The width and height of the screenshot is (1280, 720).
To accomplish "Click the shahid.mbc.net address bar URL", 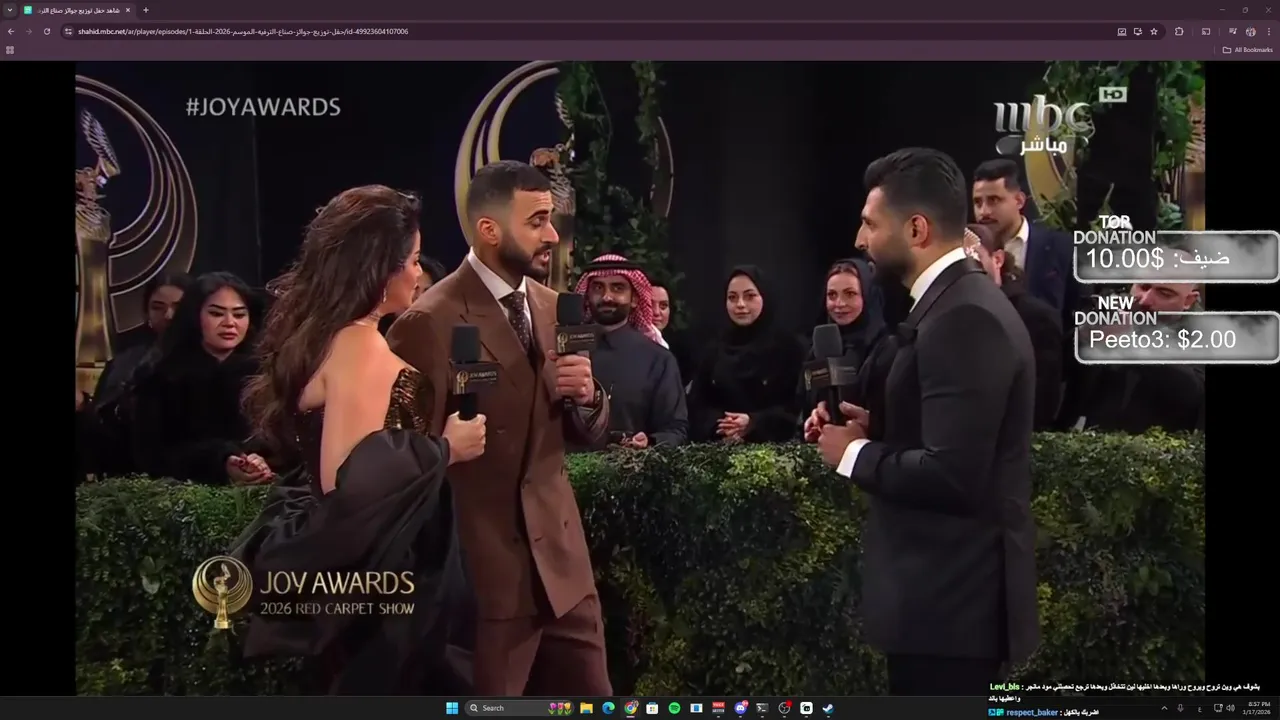I will coord(243,31).
